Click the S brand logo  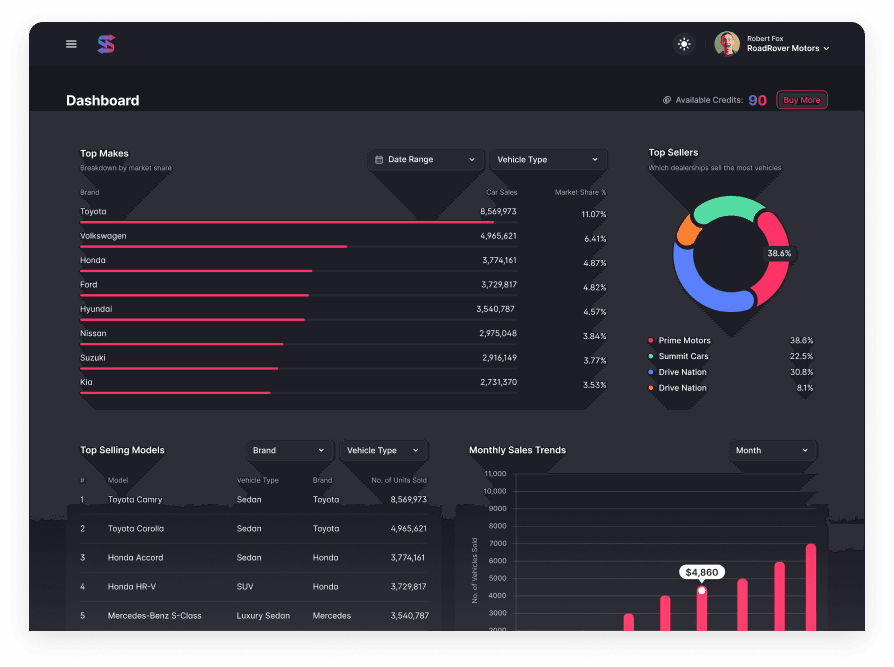pos(106,44)
